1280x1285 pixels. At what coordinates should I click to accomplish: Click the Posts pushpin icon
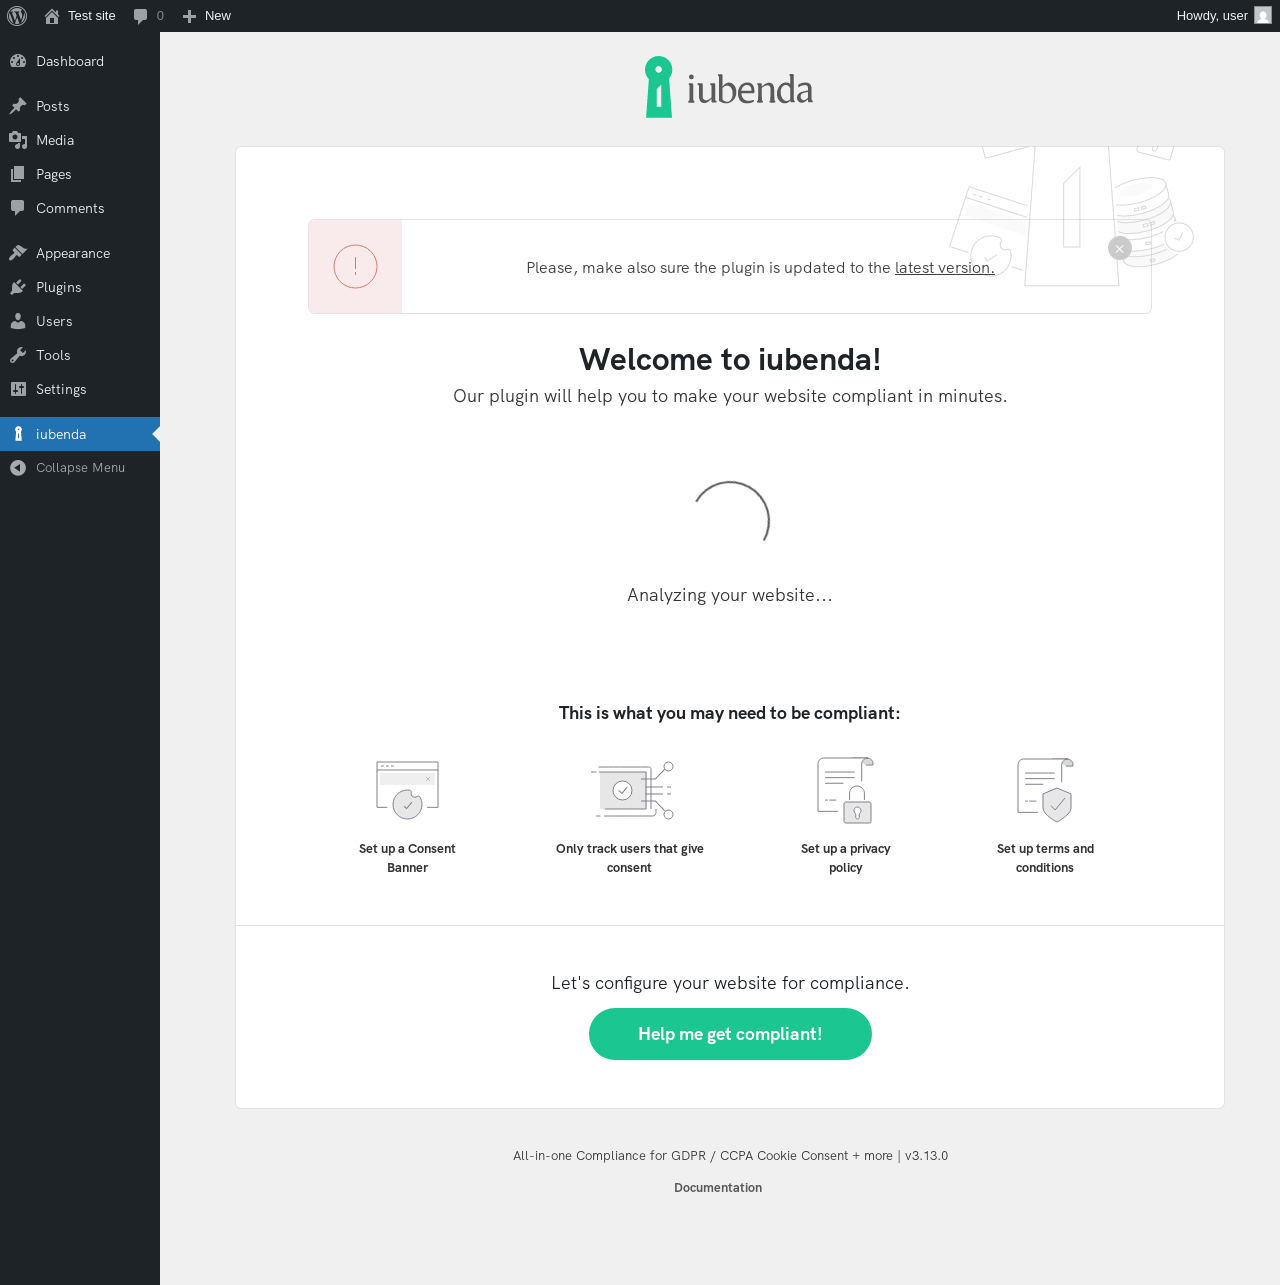pos(18,106)
